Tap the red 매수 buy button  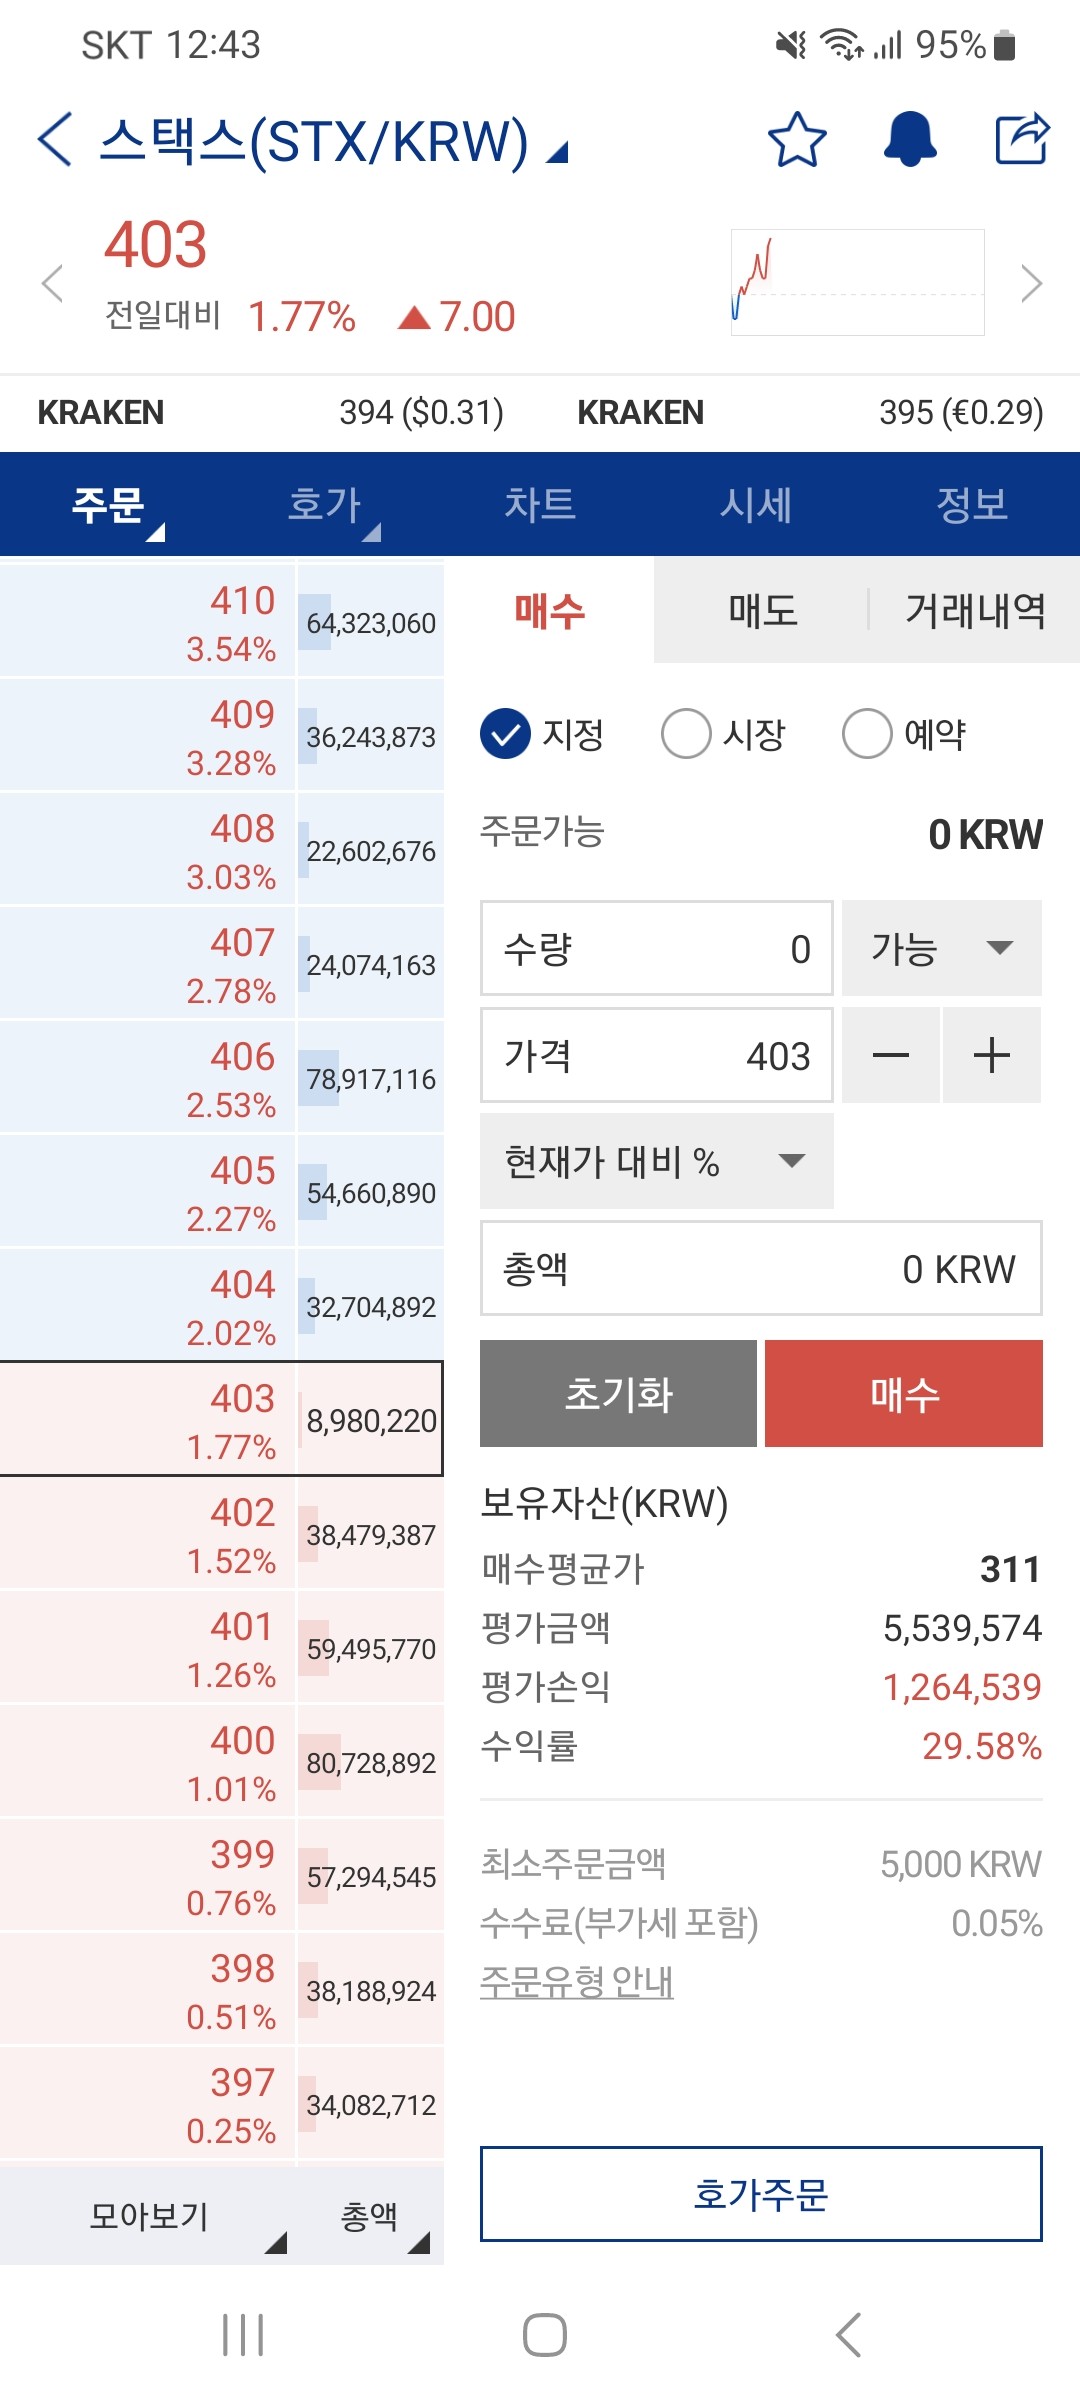904,1393
